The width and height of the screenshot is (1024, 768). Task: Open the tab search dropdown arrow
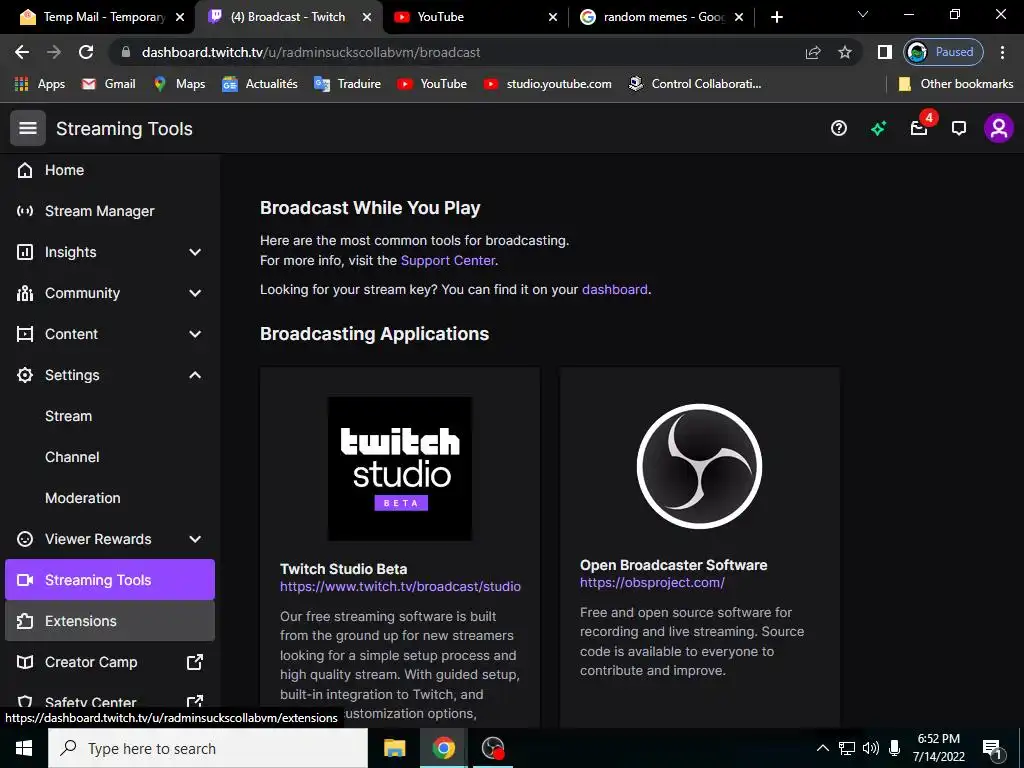(863, 14)
